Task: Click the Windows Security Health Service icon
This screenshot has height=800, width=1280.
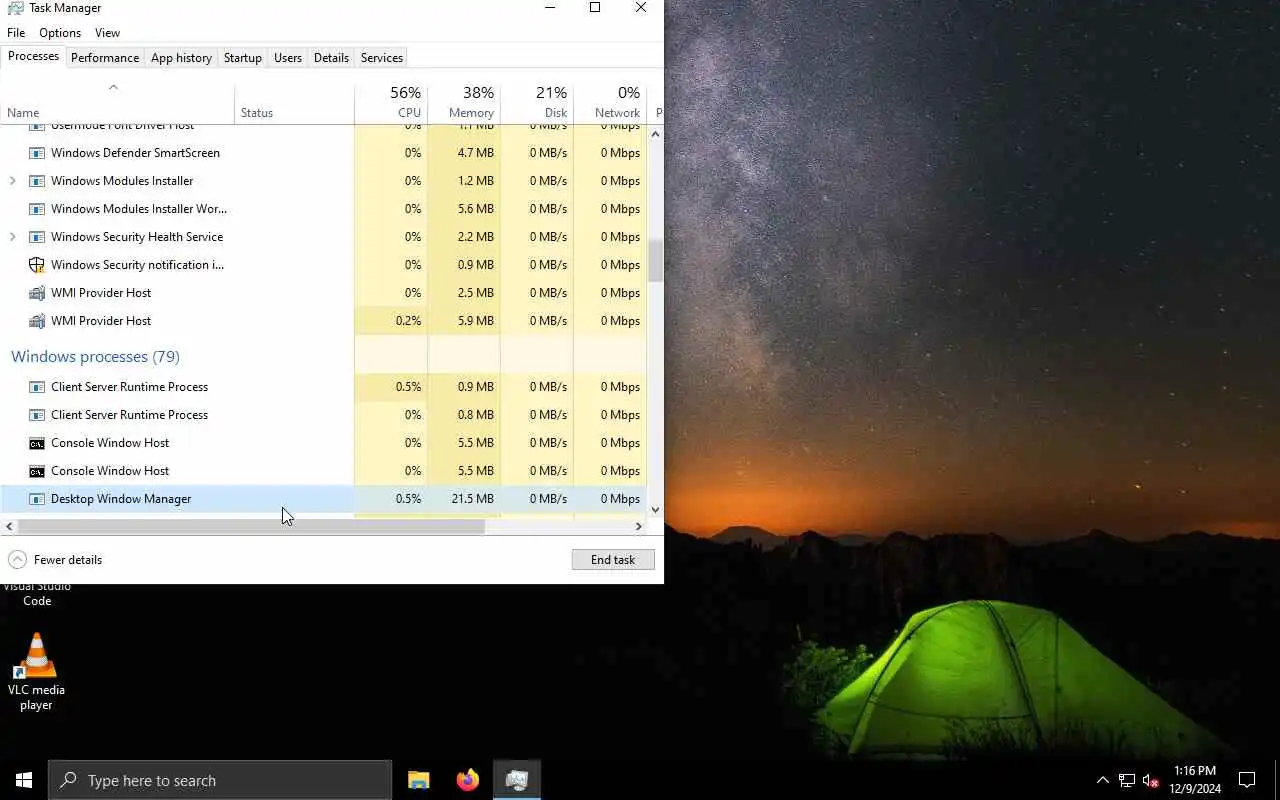Action: click(x=37, y=237)
